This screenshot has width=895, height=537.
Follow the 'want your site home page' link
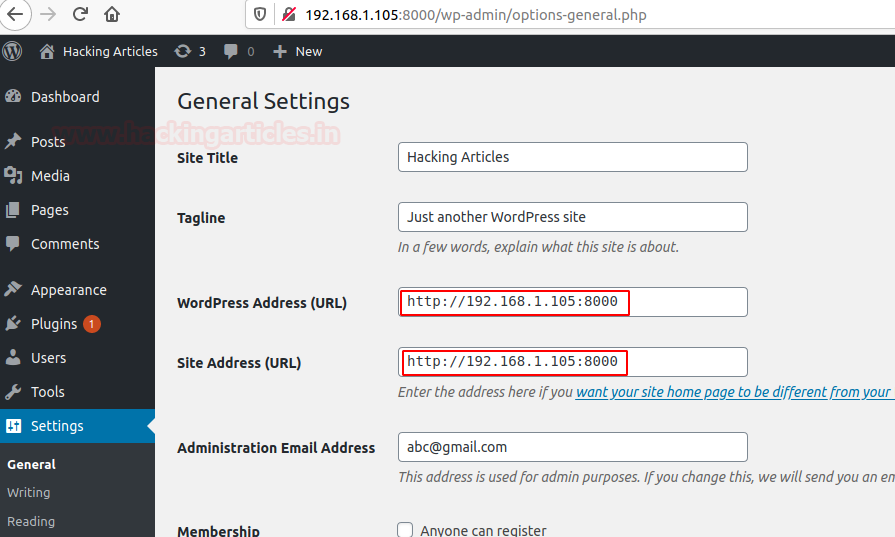(733, 392)
